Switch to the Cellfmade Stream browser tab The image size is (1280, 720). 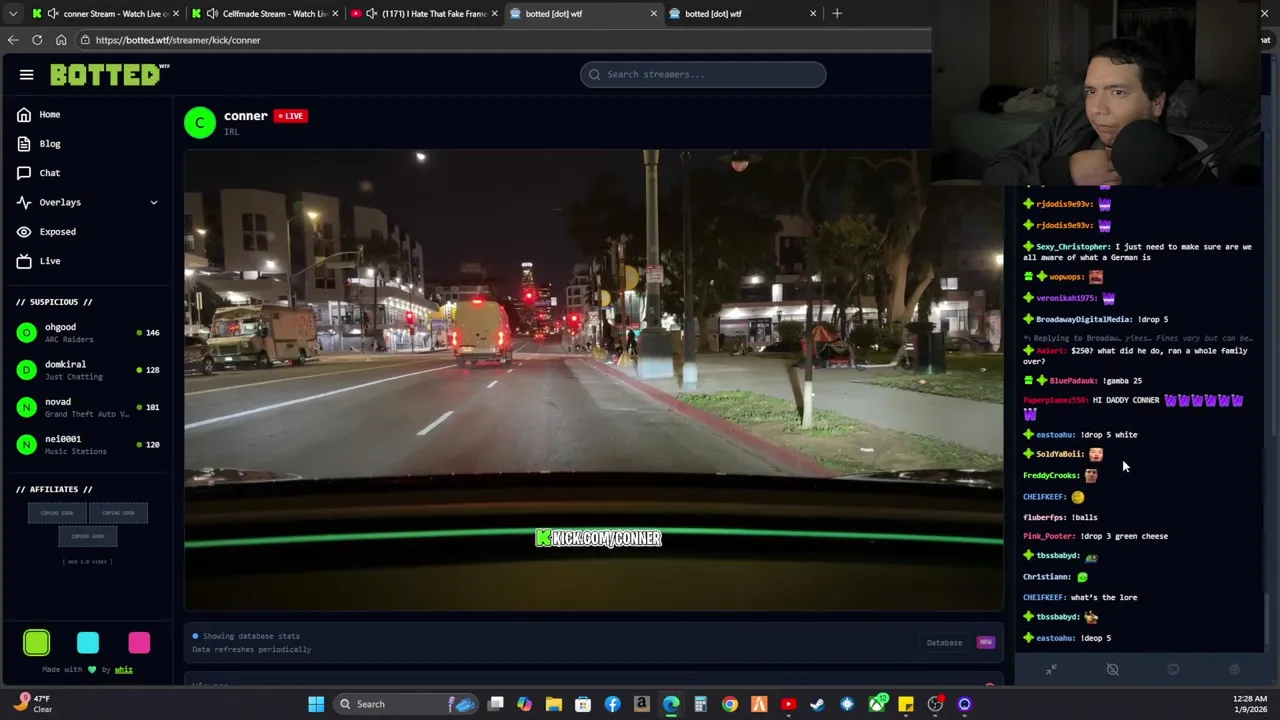tap(264, 13)
